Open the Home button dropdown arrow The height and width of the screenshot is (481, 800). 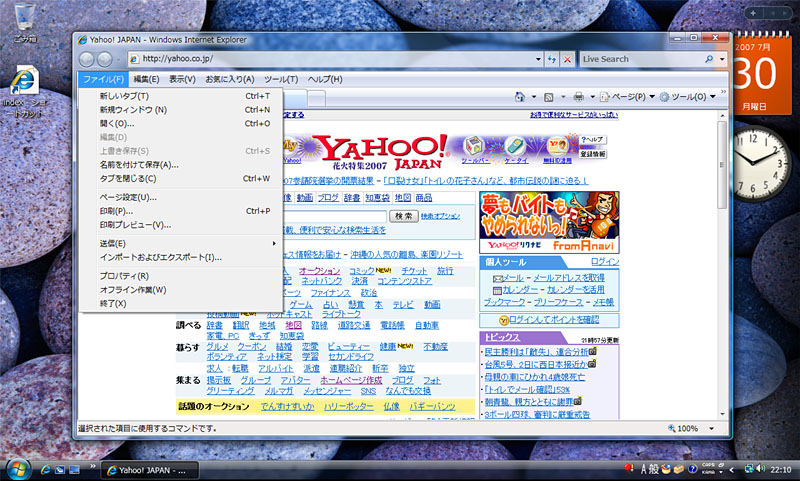pos(534,96)
